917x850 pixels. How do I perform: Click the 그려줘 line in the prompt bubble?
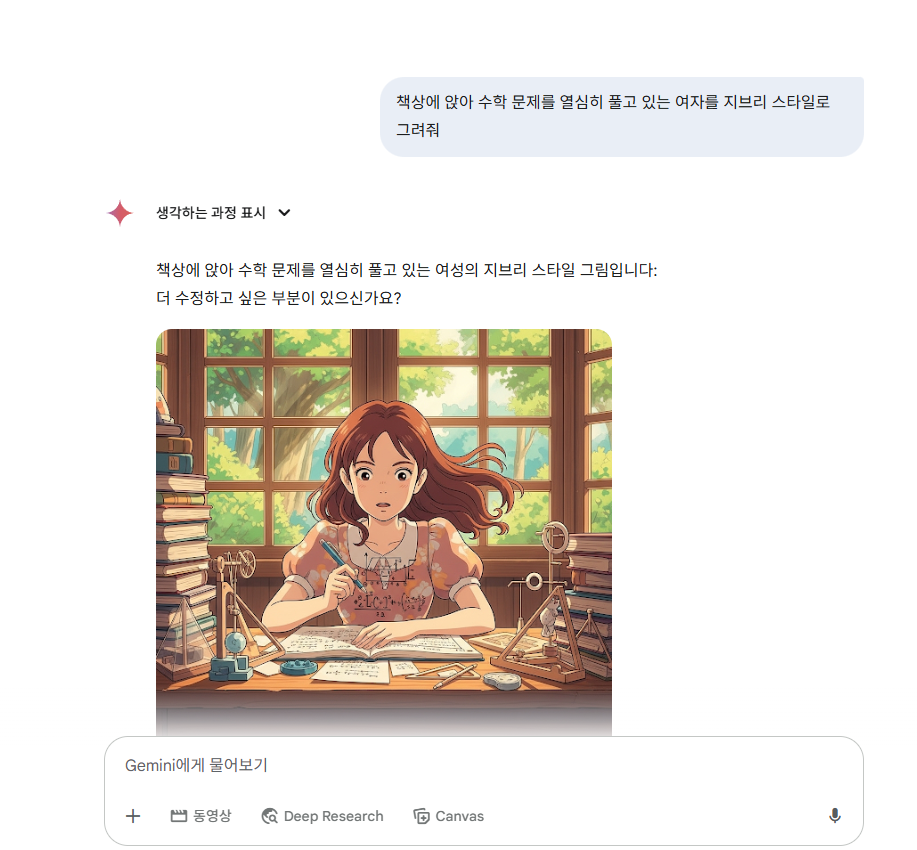point(418,130)
